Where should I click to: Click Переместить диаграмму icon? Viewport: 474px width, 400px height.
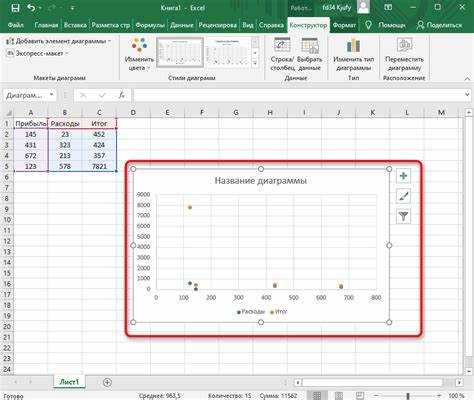404,45
